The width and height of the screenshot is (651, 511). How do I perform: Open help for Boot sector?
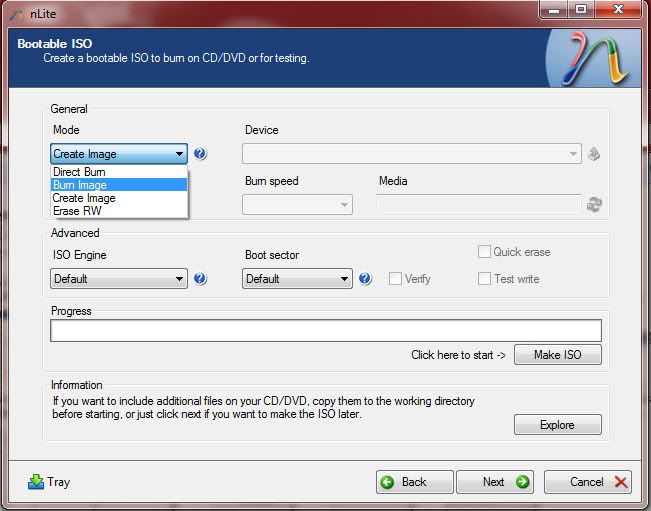click(365, 279)
